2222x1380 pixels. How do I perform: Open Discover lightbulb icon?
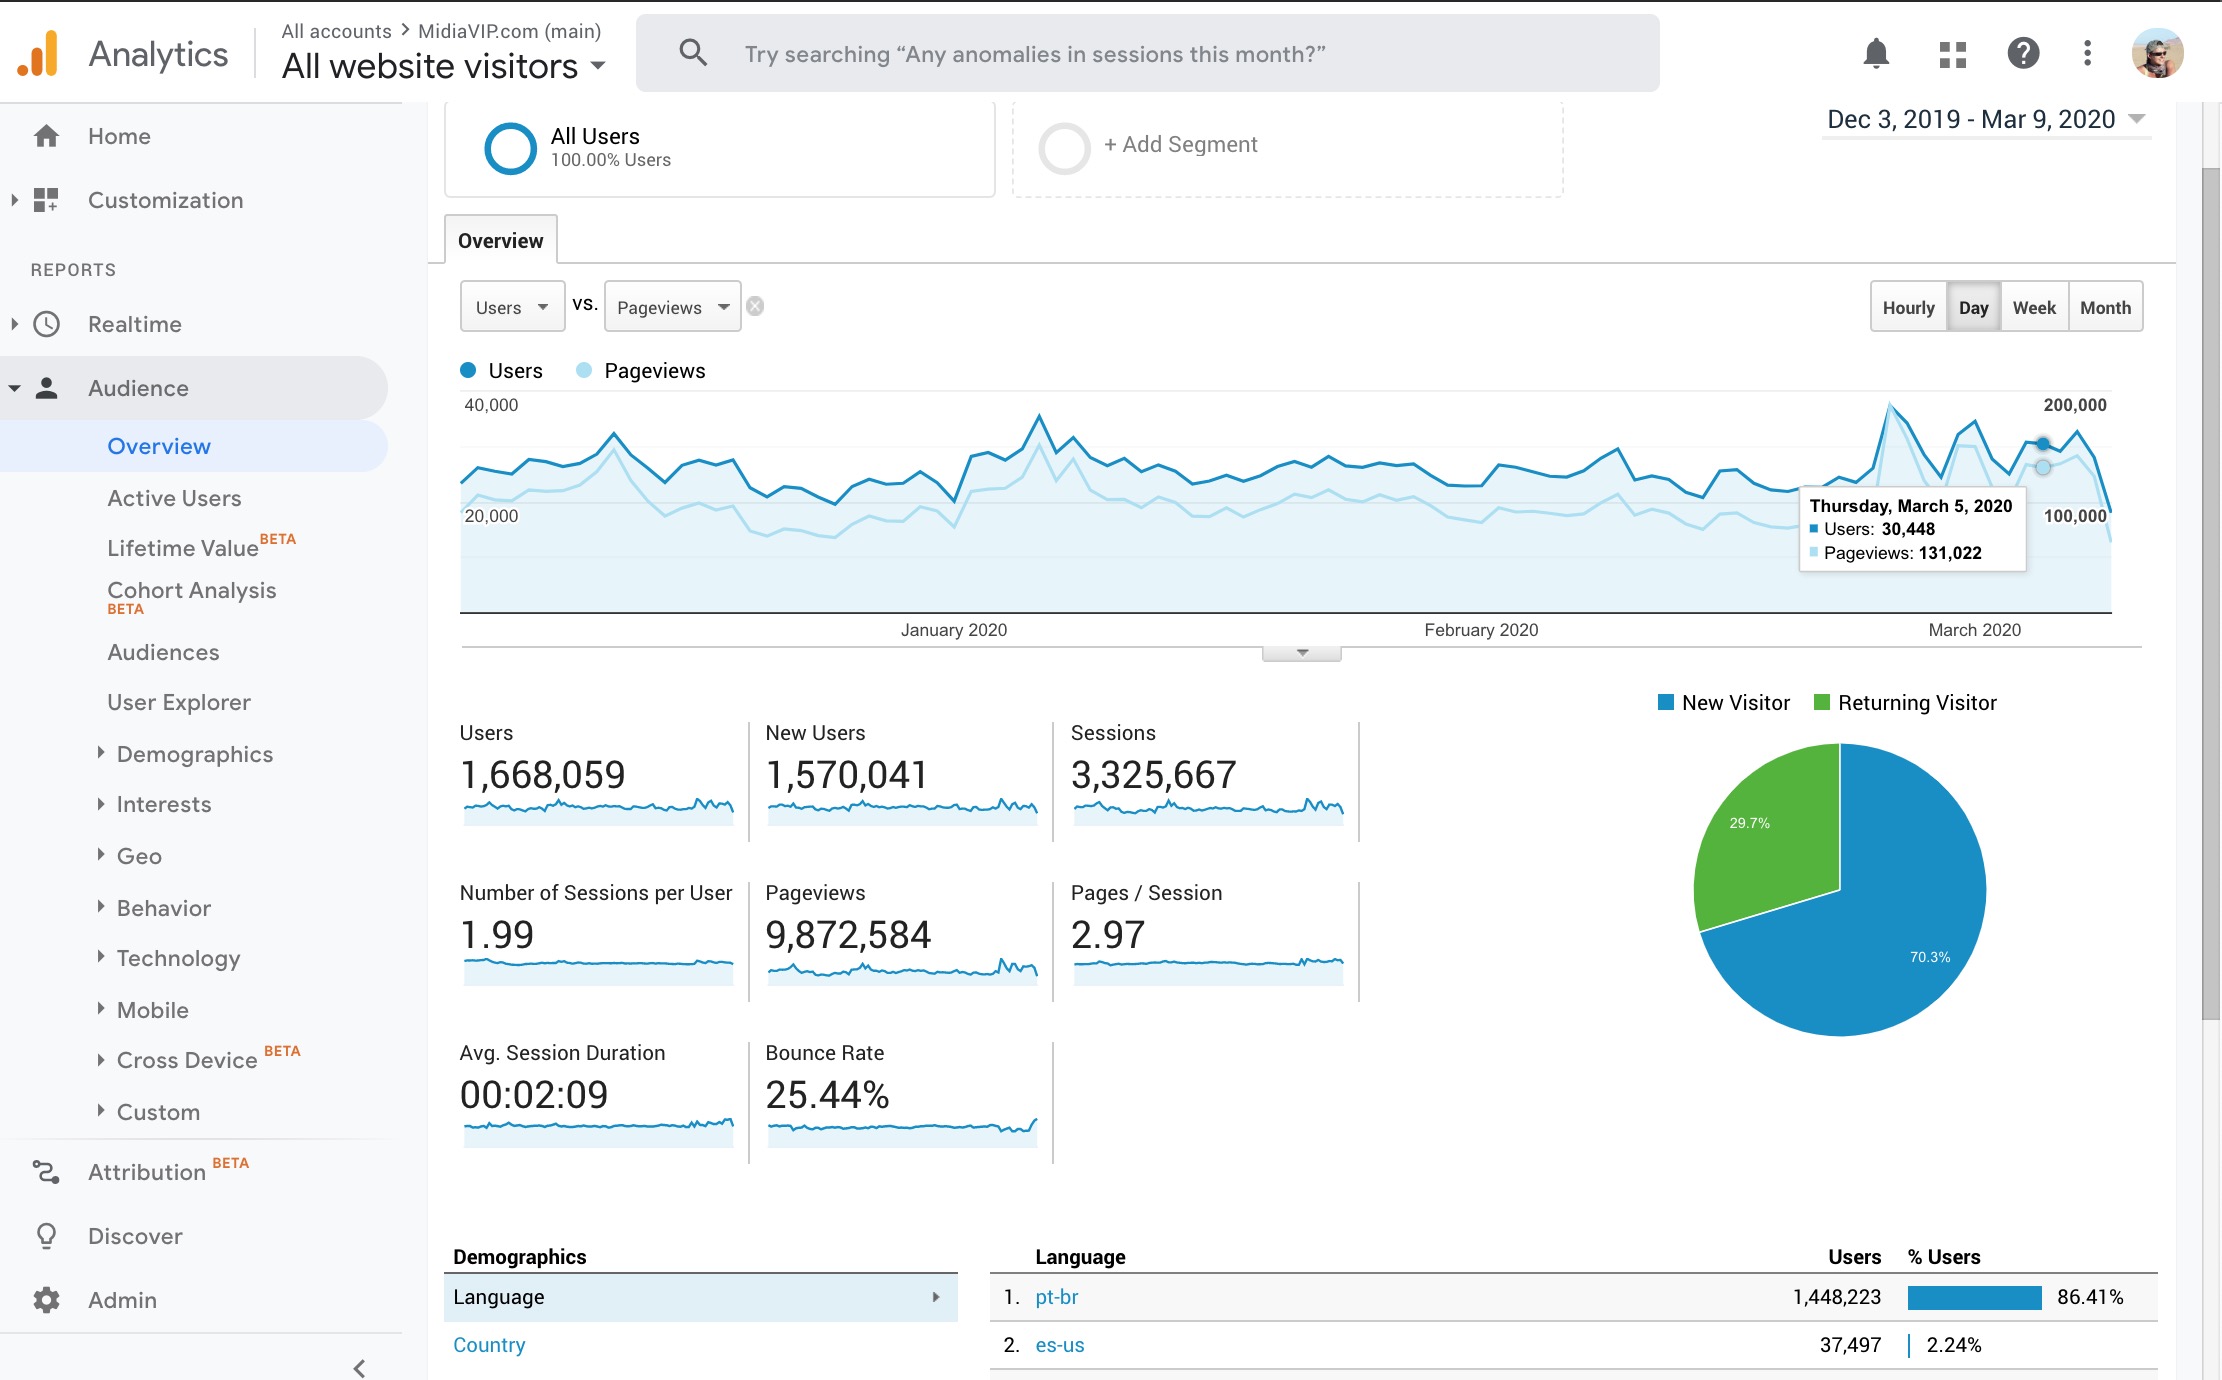pos(46,1236)
